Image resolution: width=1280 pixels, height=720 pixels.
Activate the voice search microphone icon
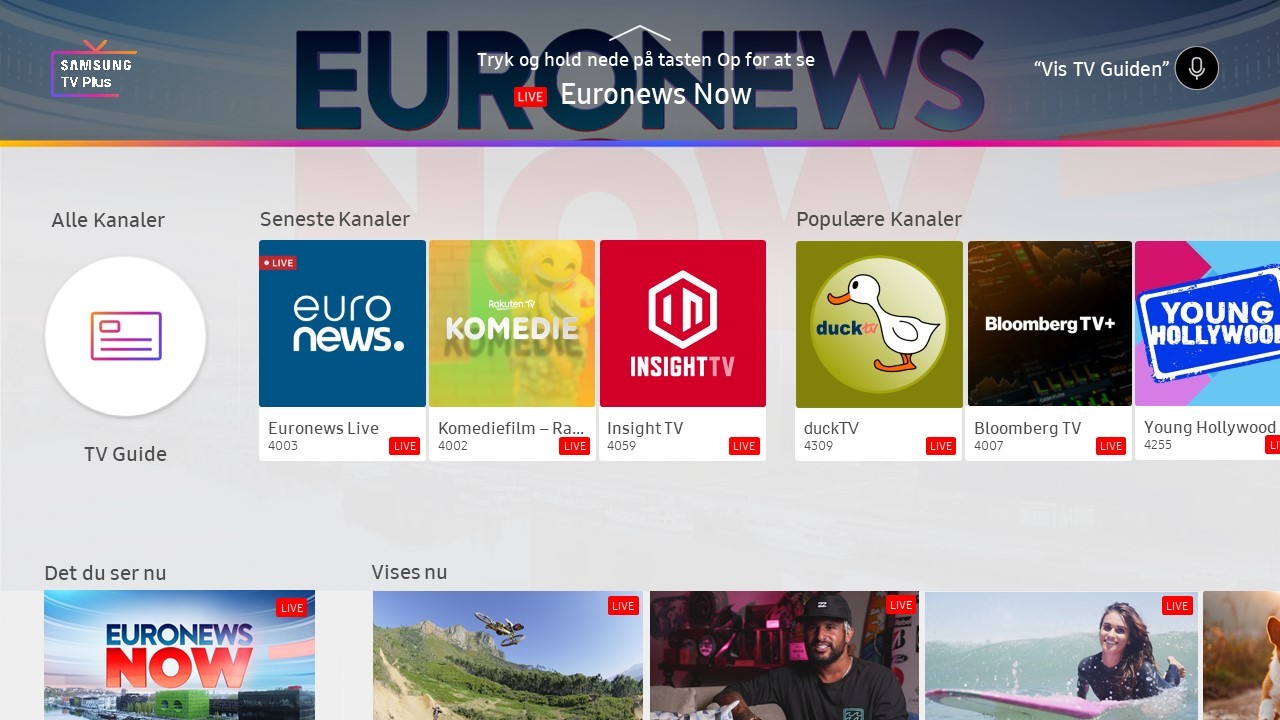1196,68
